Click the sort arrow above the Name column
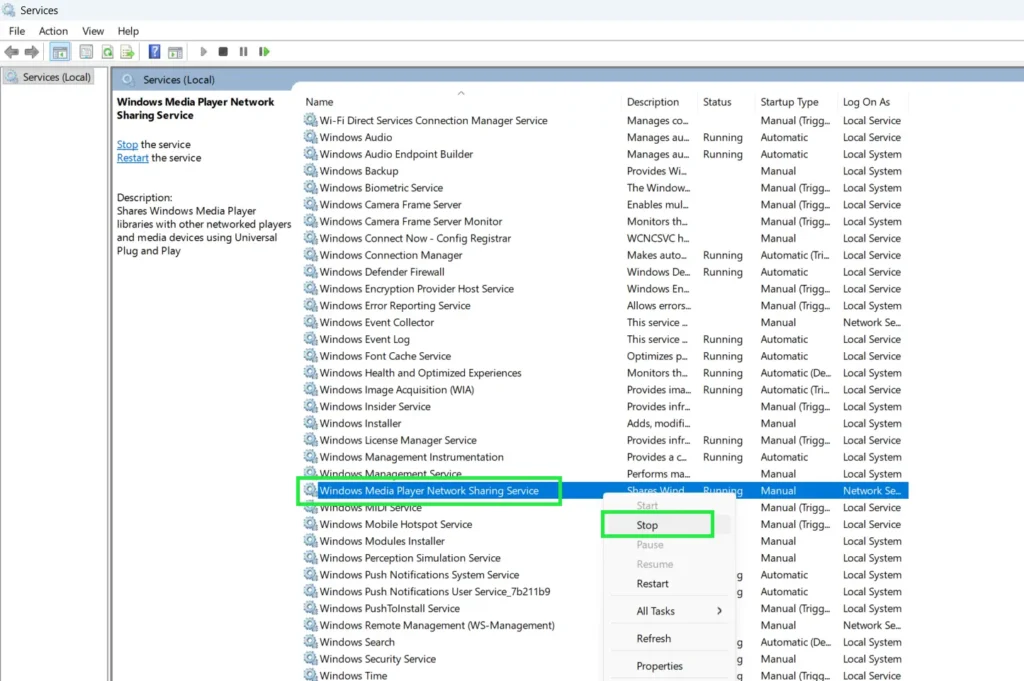Image resolution: width=1024 pixels, height=681 pixels. [461, 93]
